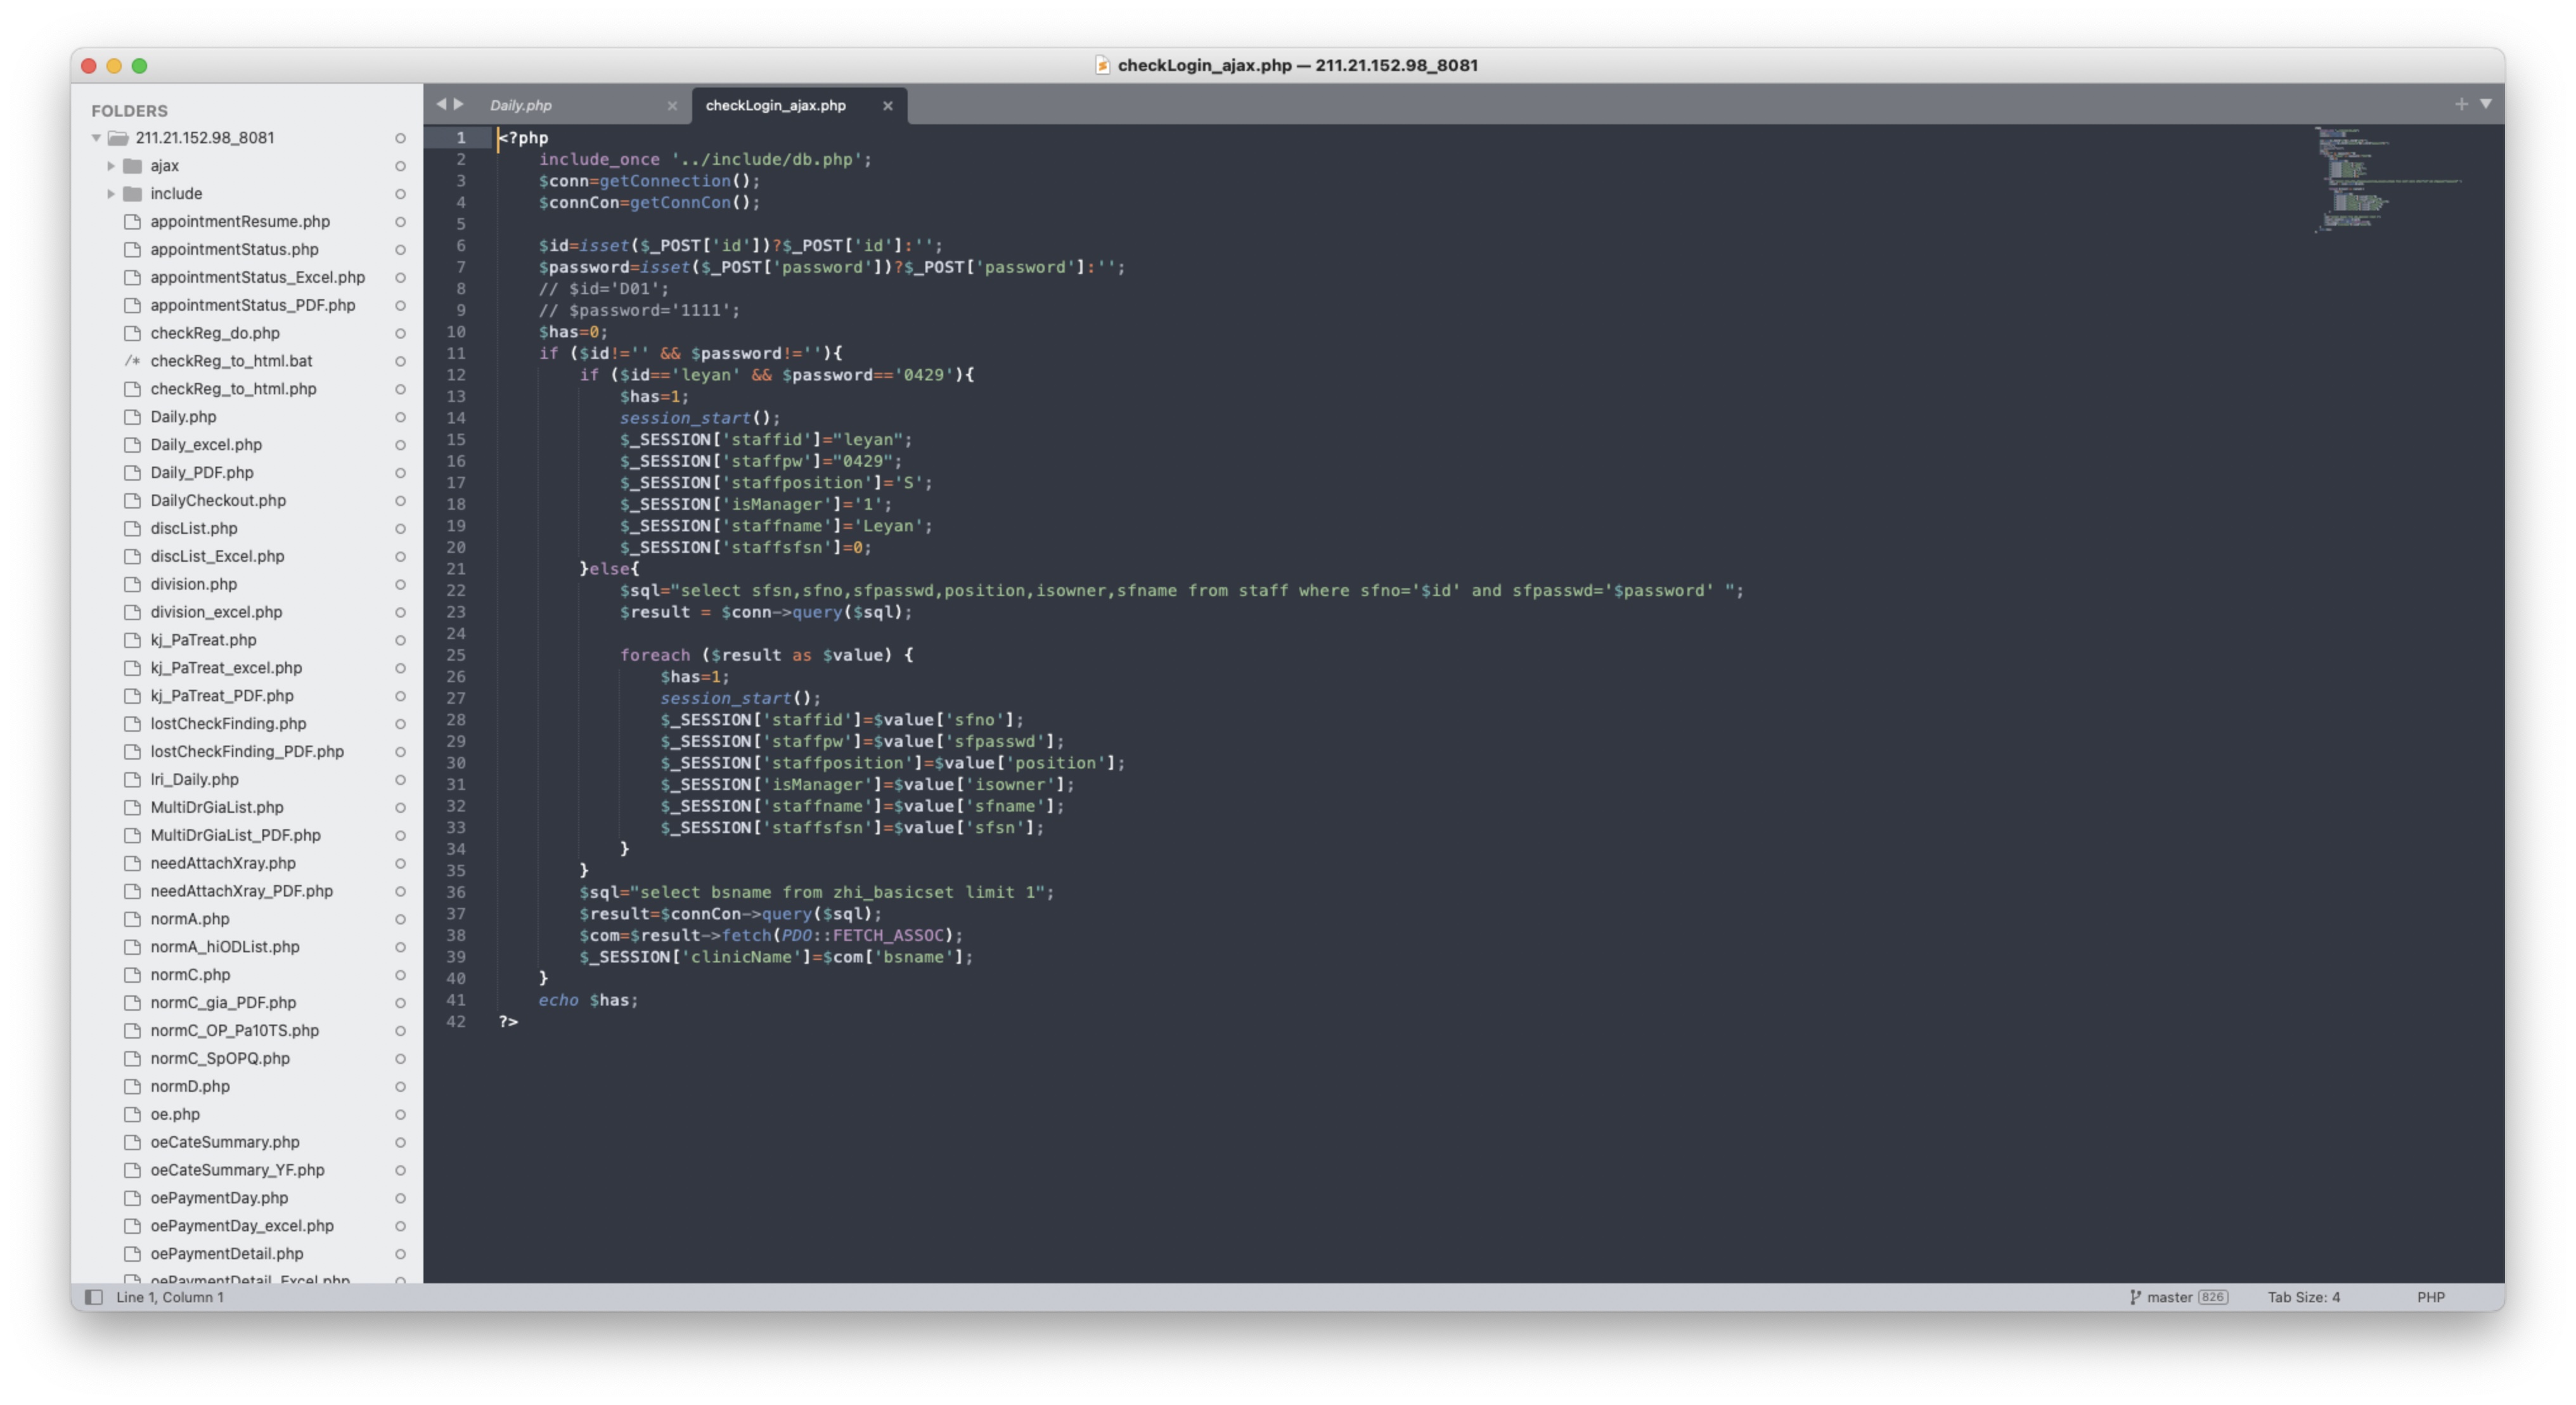
Task: Click the include folder icon
Action: coord(132,194)
